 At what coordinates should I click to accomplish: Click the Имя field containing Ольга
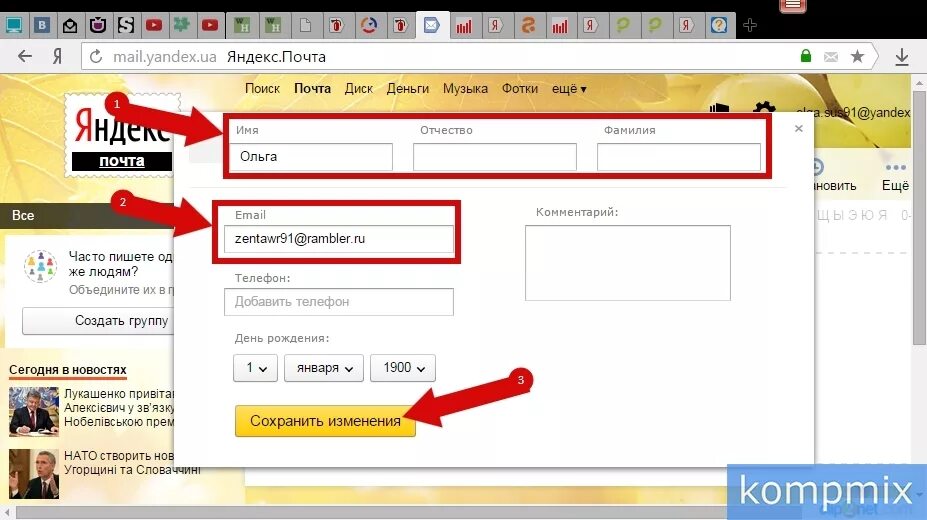pos(311,157)
